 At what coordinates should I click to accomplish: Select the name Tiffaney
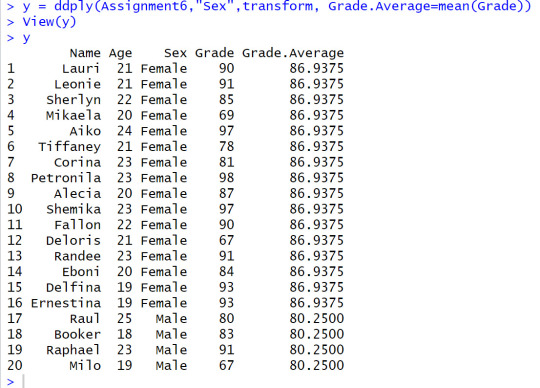[69, 147]
